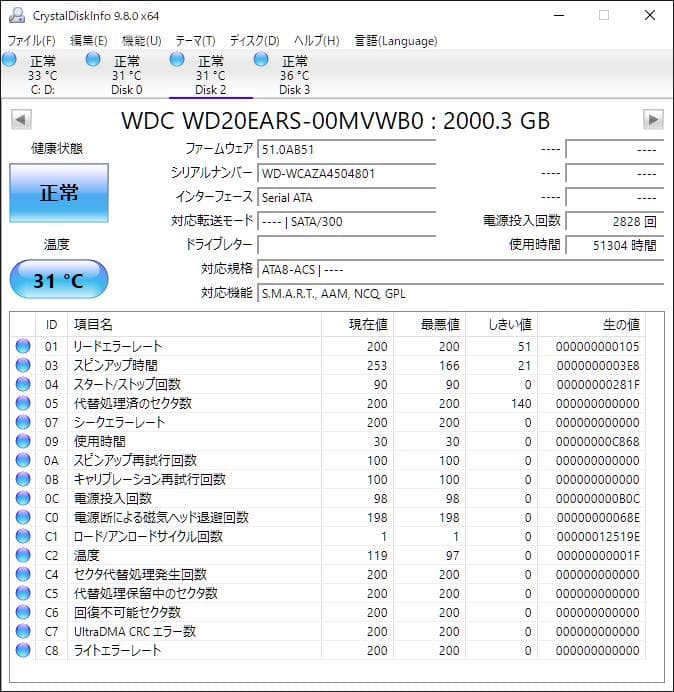Open the ディスク(D) menu
Viewport: 674px width, 692px height.
click(x=255, y=41)
